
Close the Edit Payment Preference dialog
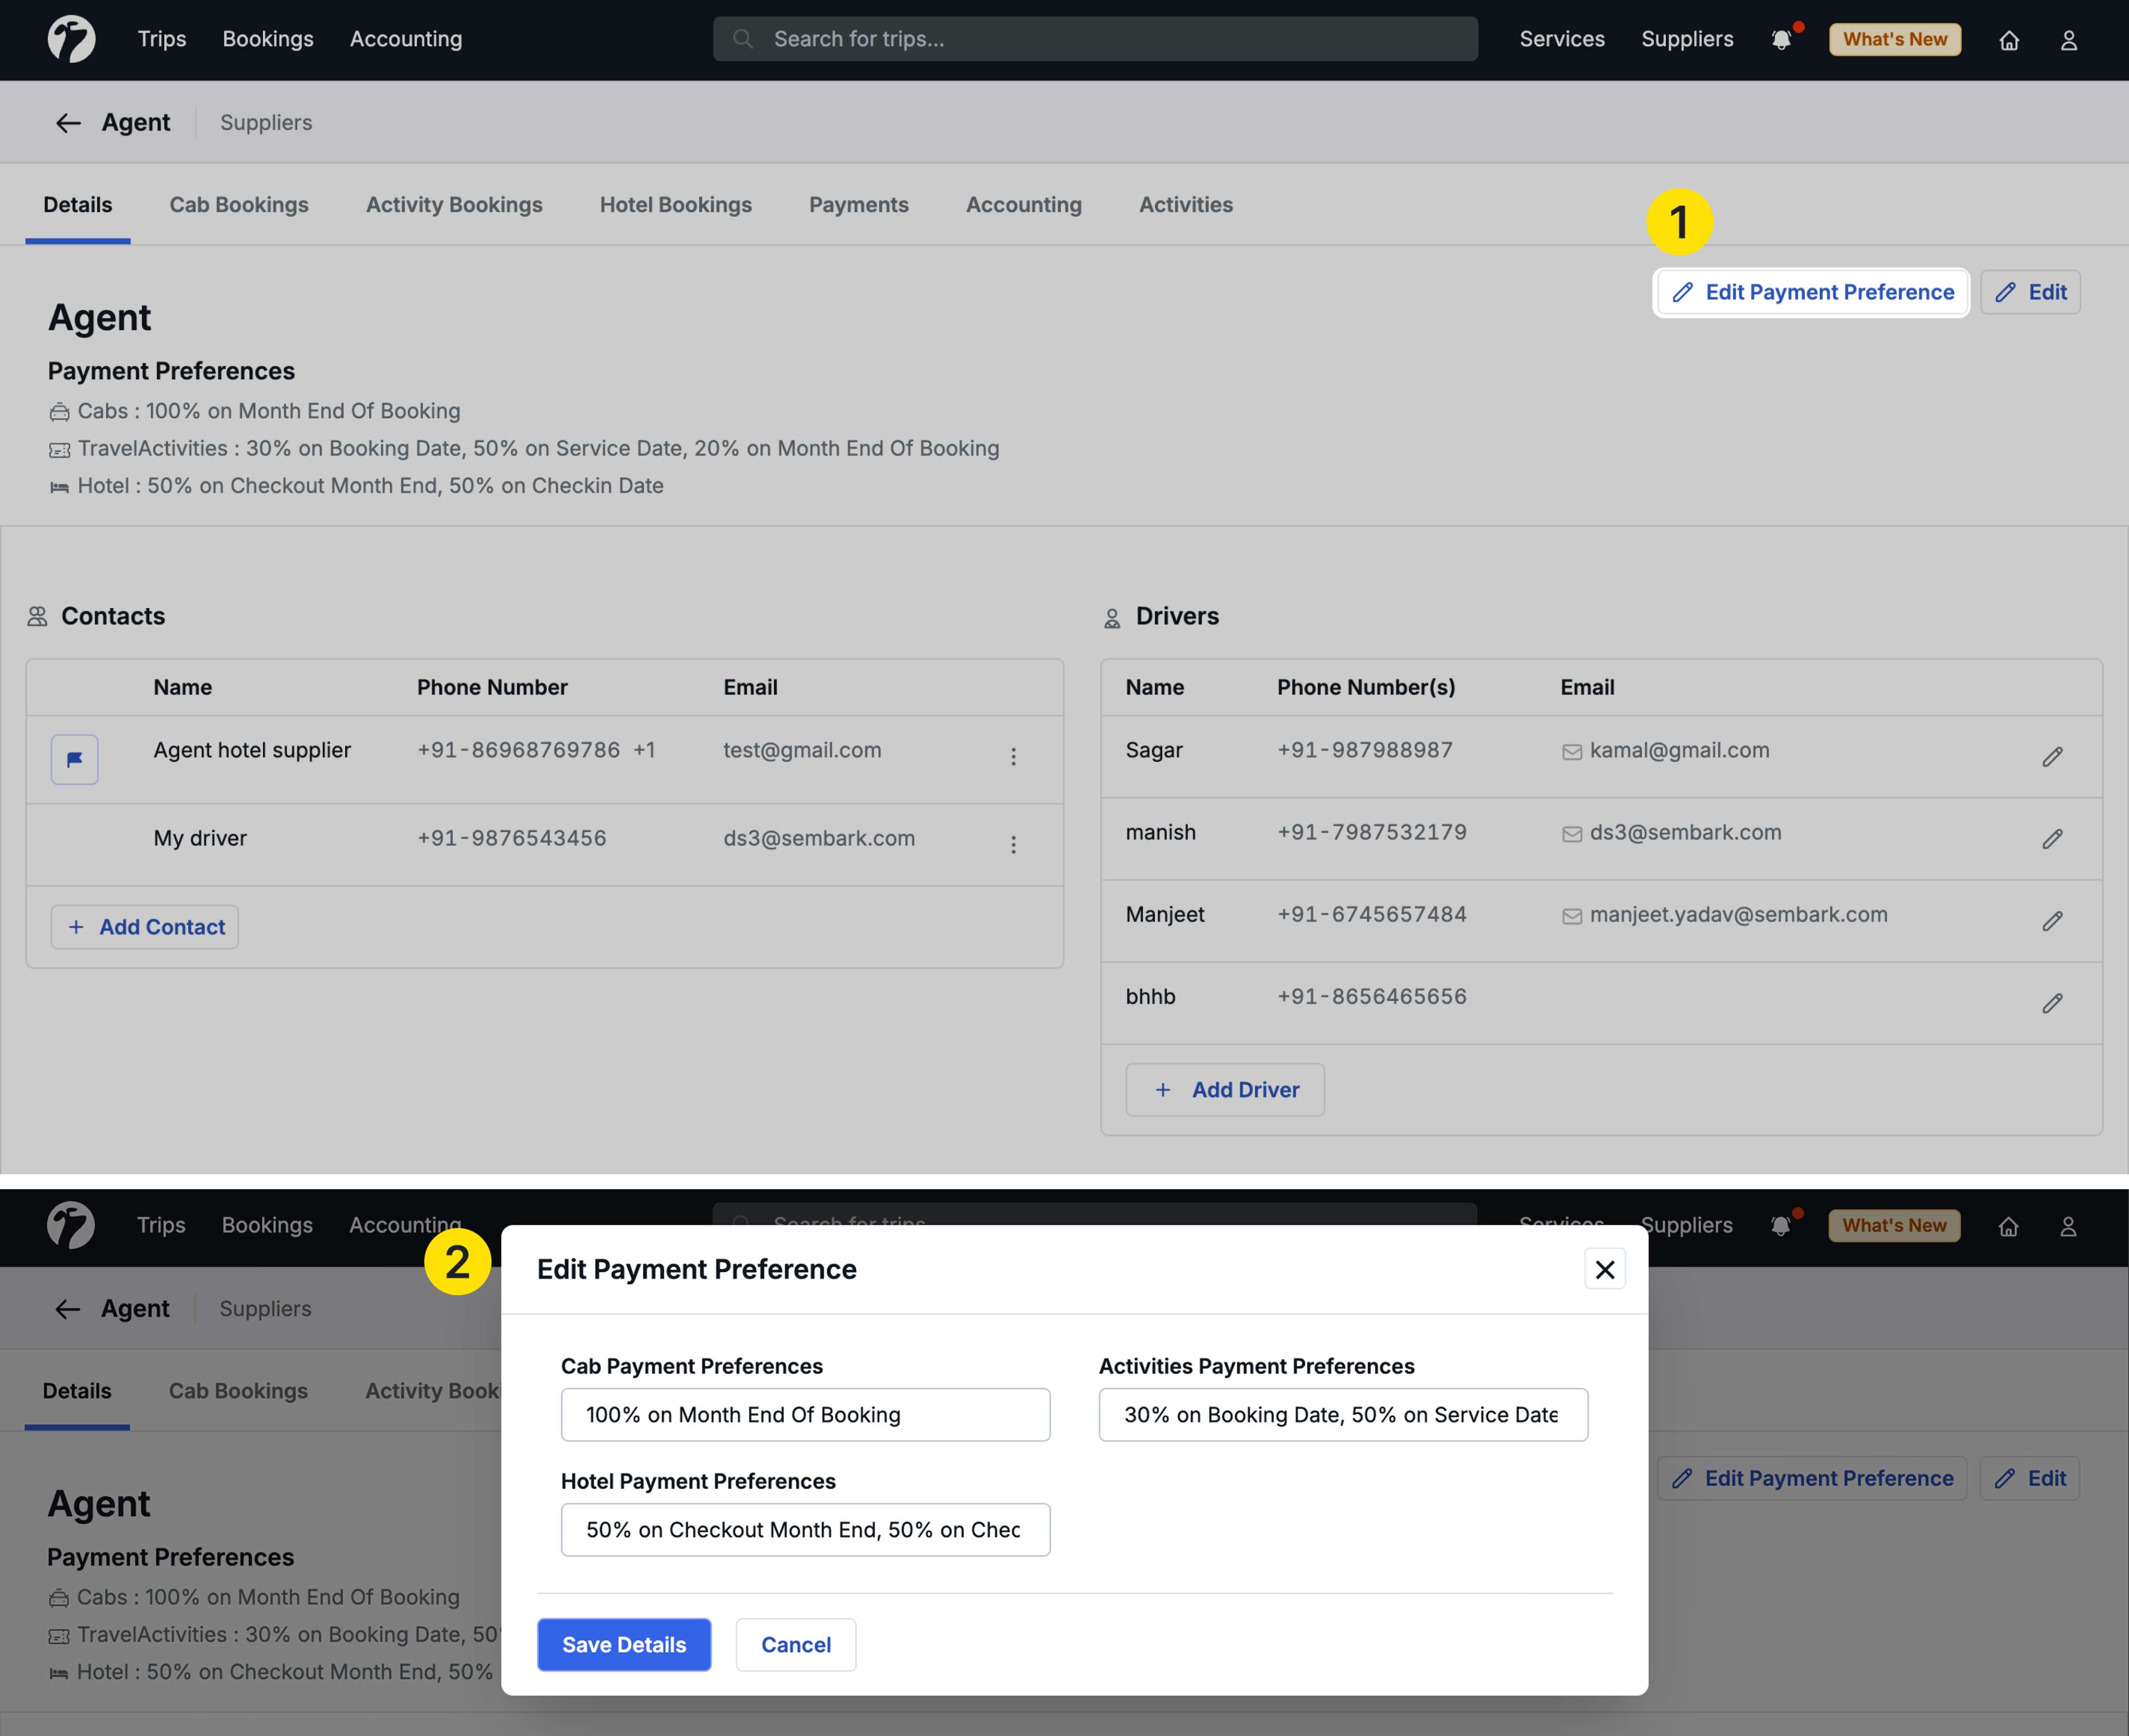click(x=1604, y=1269)
